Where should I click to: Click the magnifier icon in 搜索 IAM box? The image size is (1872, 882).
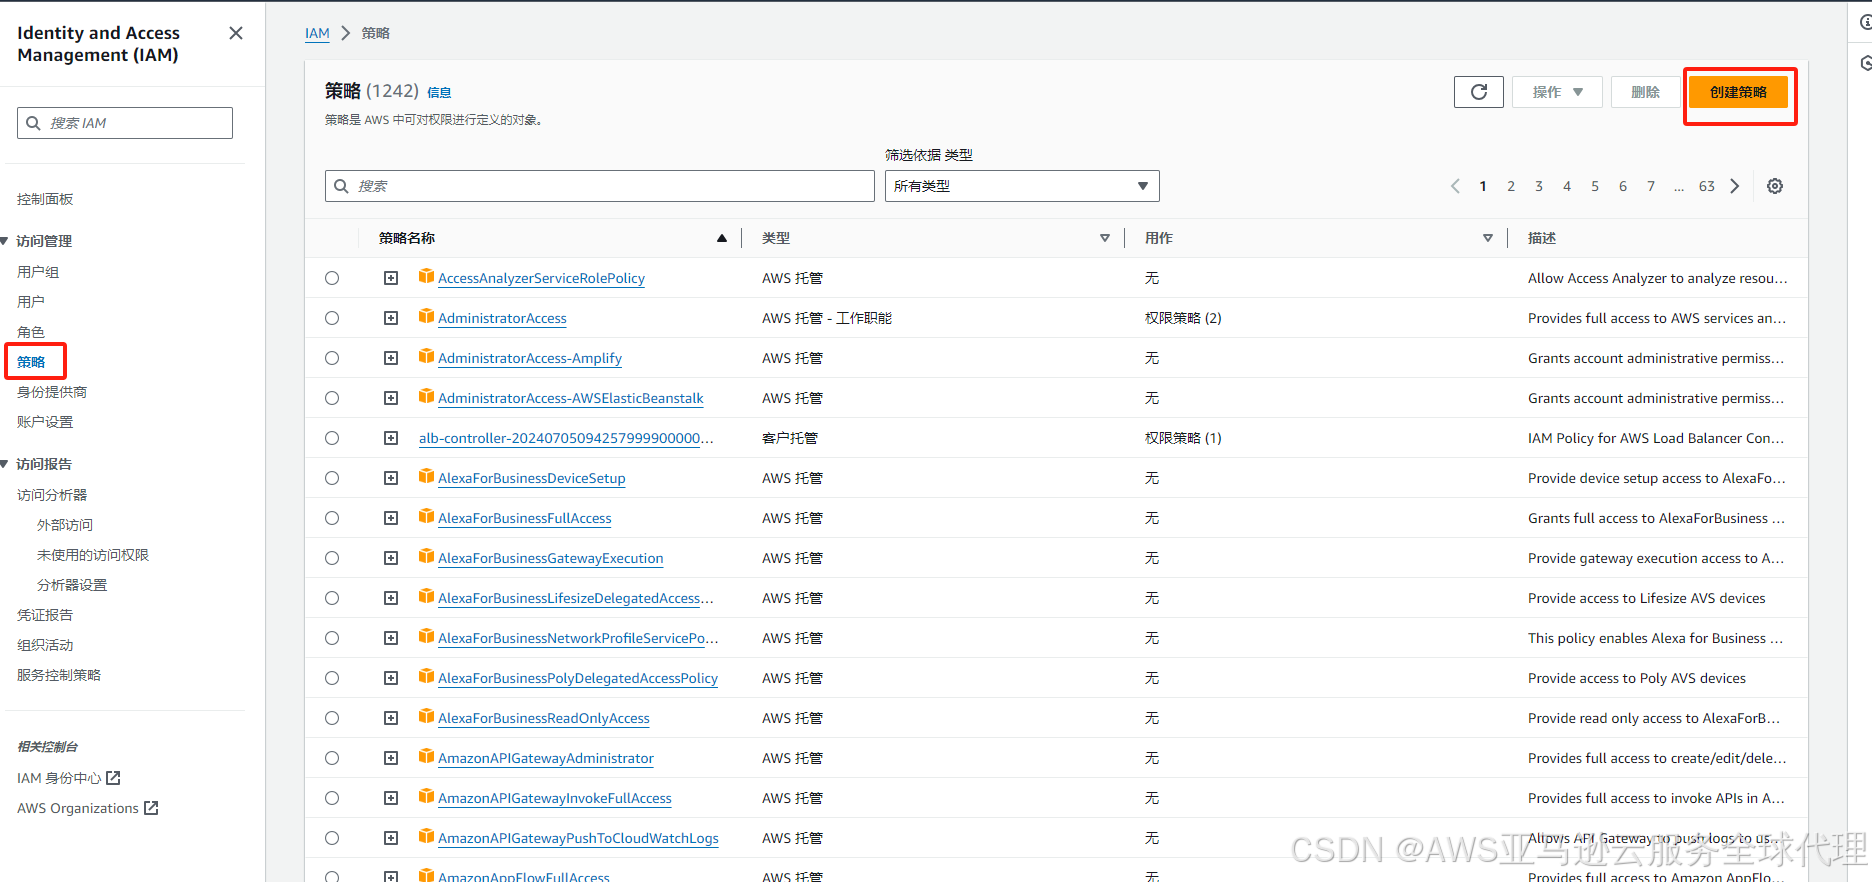pyautogui.click(x=34, y=123)
